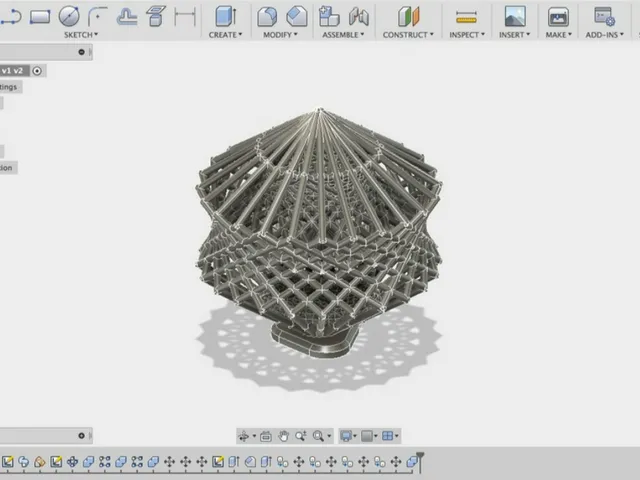This screenshot has width=640, height=480.
Task: Select the Rectangle sketch tool
Action: pyautogui.click(x=40, y=17)
